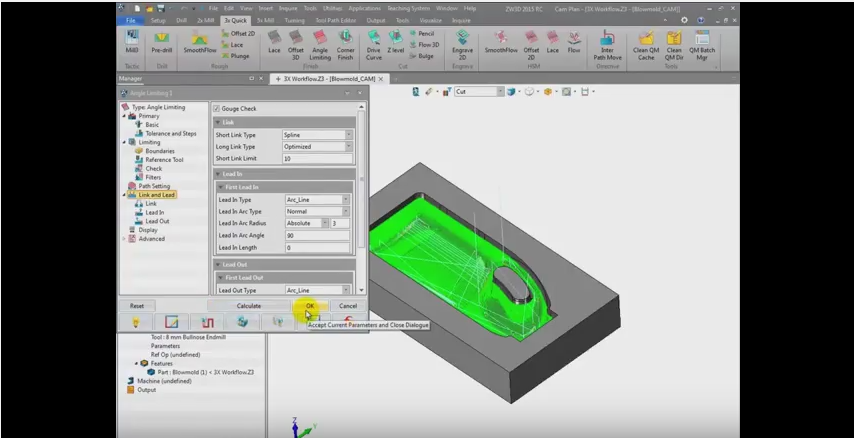
Task: Open the Cut display mode dropdown
Action: click(499, 92)
